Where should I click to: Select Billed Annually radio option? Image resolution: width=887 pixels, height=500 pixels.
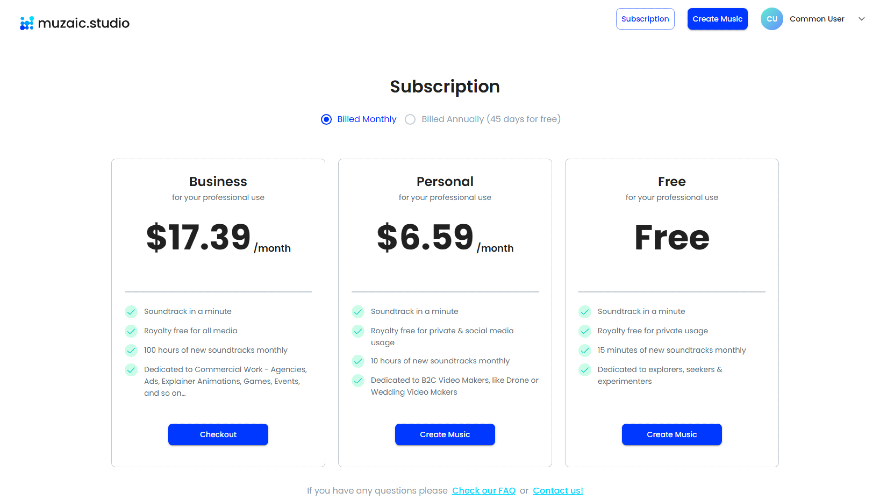410,119
